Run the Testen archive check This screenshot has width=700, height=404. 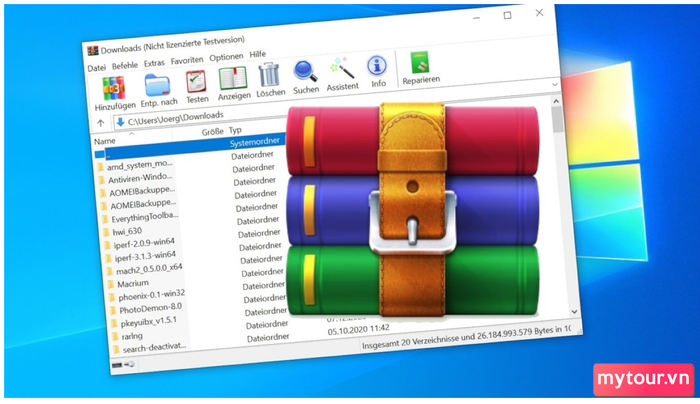(x=196, y=87)
